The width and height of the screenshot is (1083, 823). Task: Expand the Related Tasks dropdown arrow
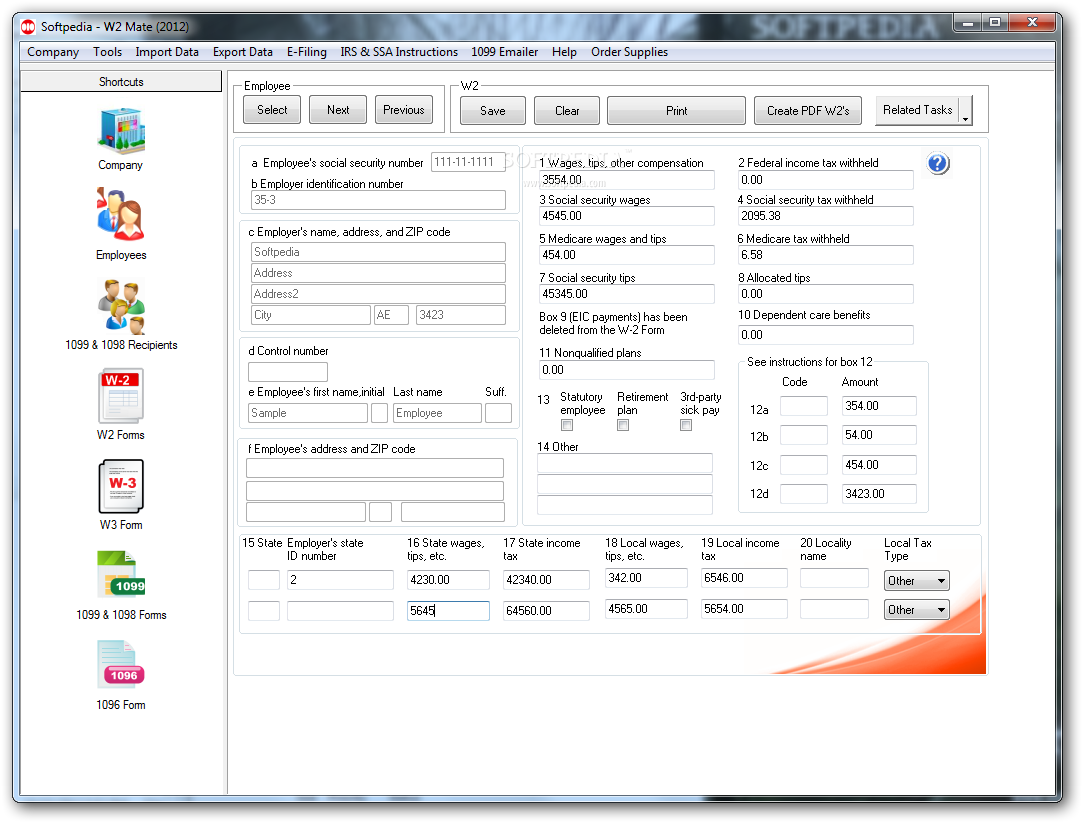966,110
